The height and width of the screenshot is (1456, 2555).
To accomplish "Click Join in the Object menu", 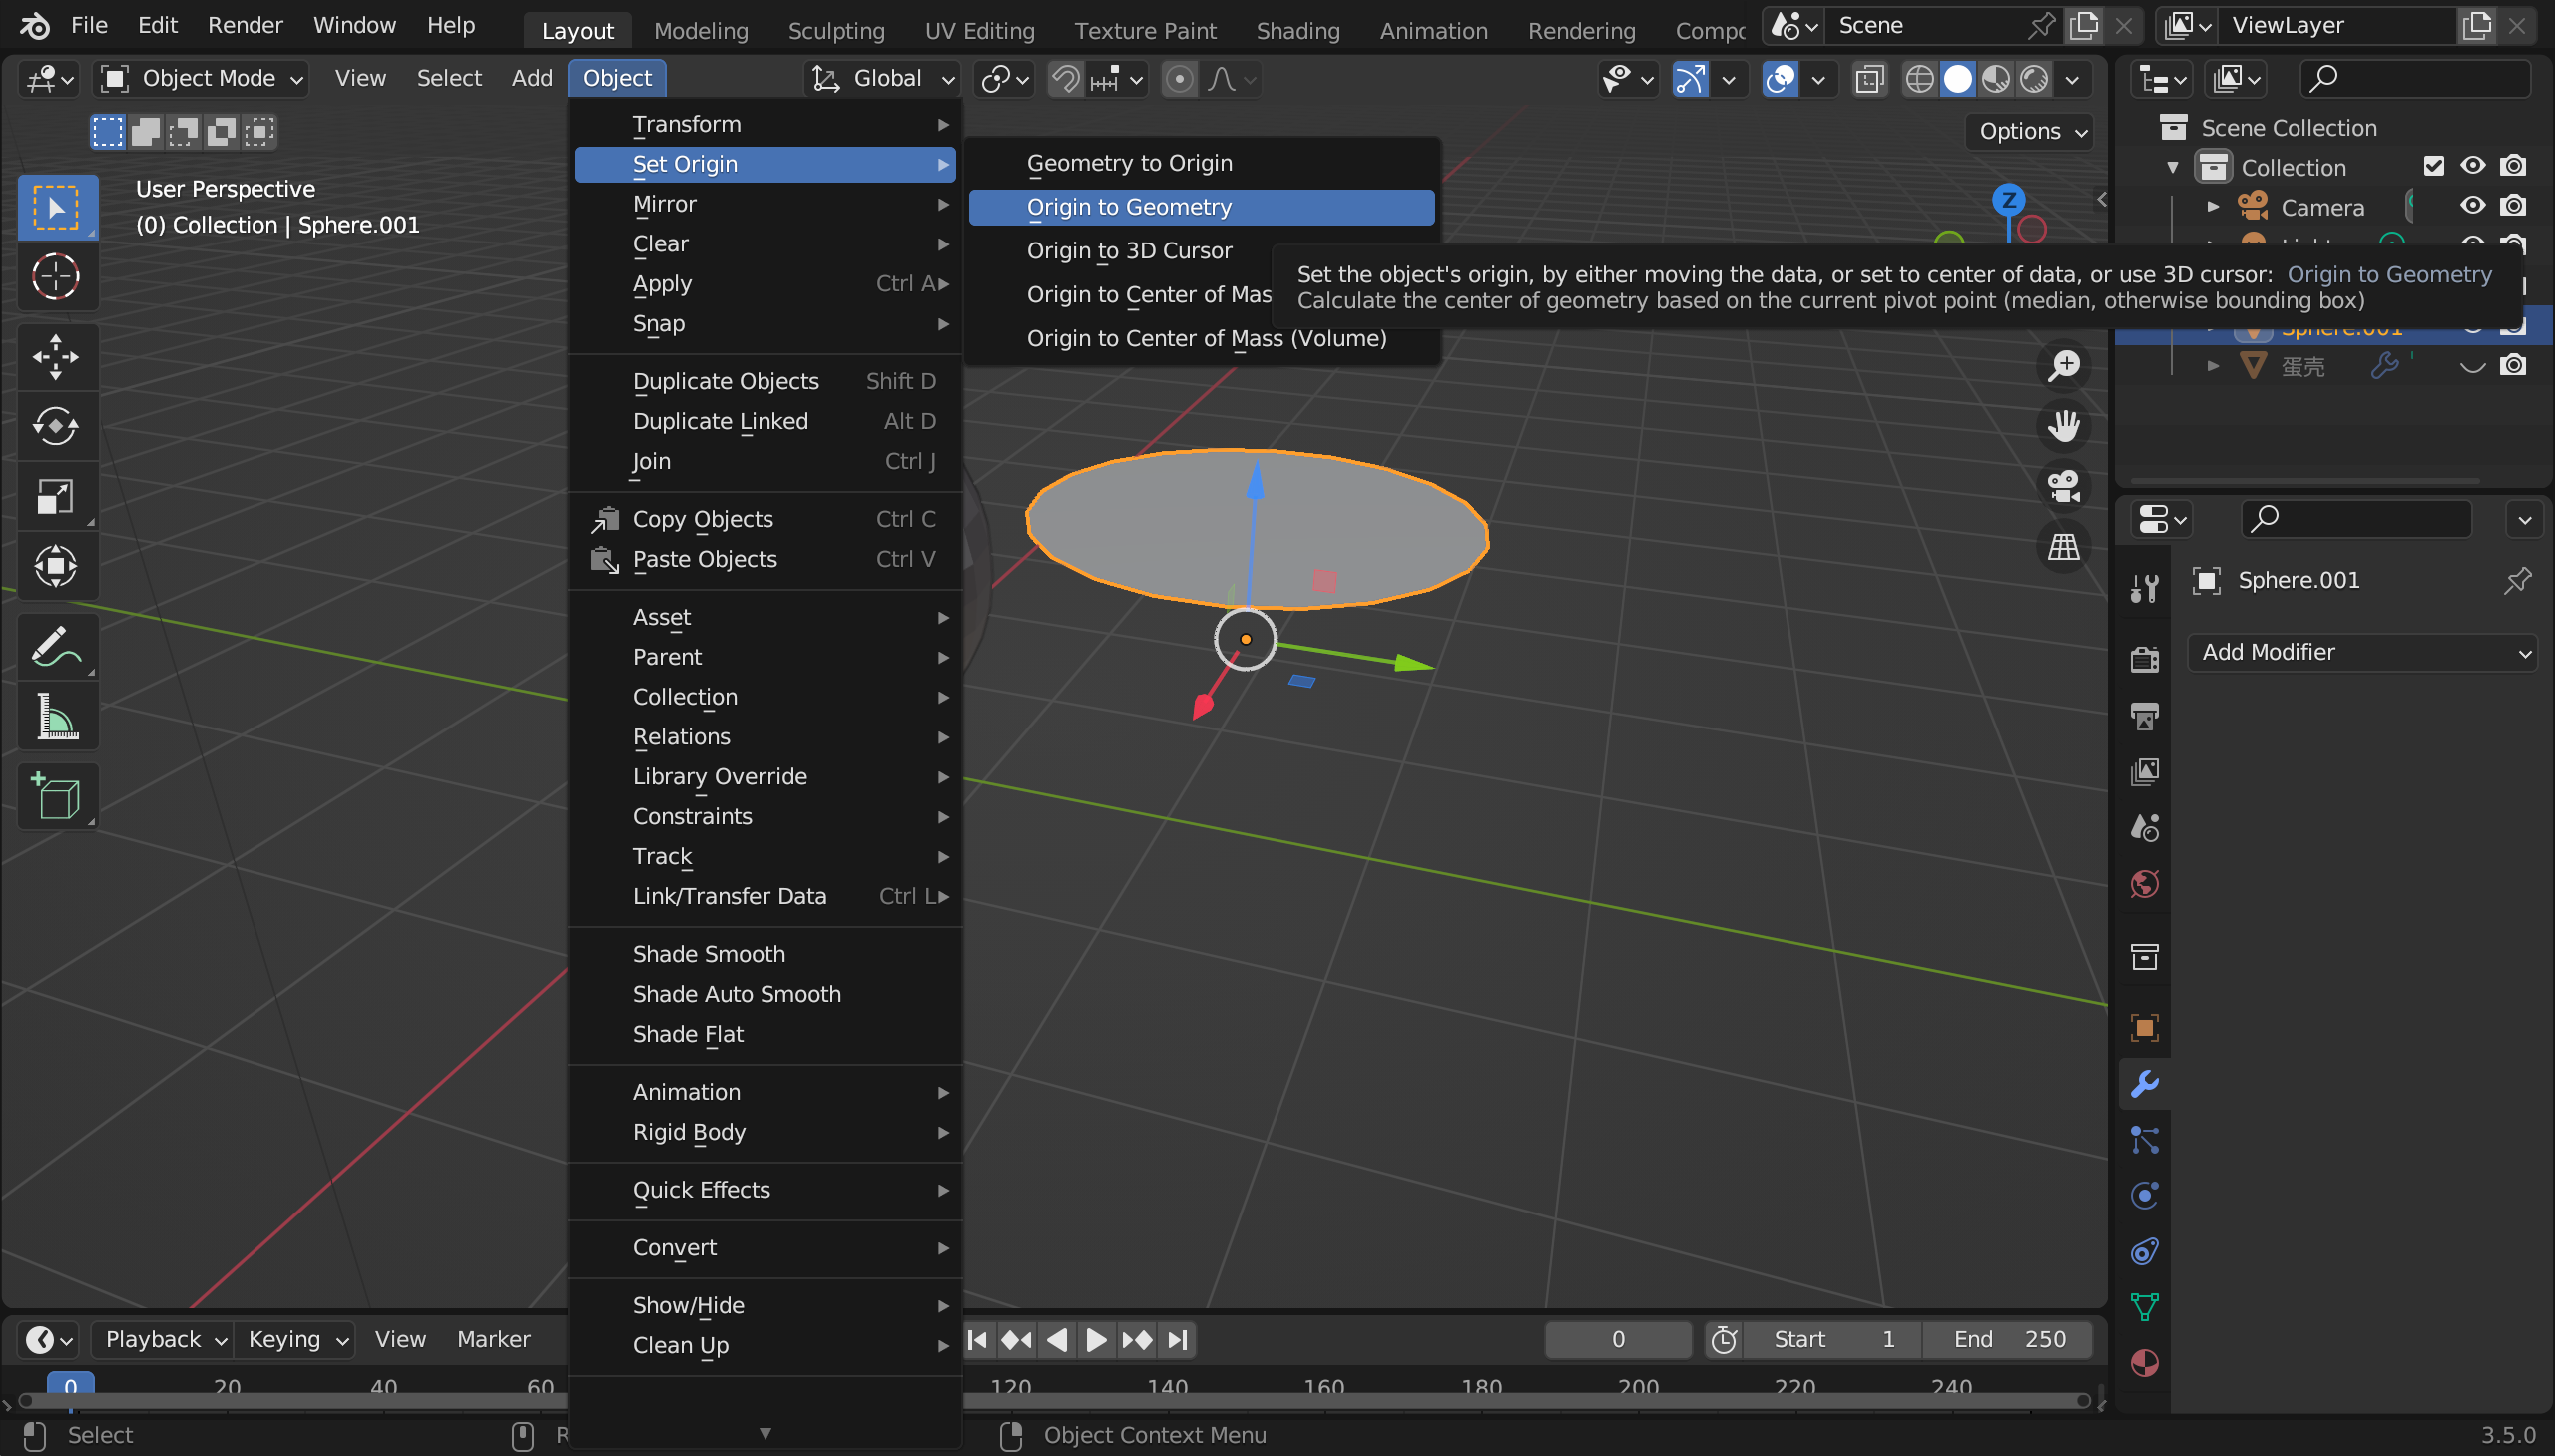I will pos(765,461).
